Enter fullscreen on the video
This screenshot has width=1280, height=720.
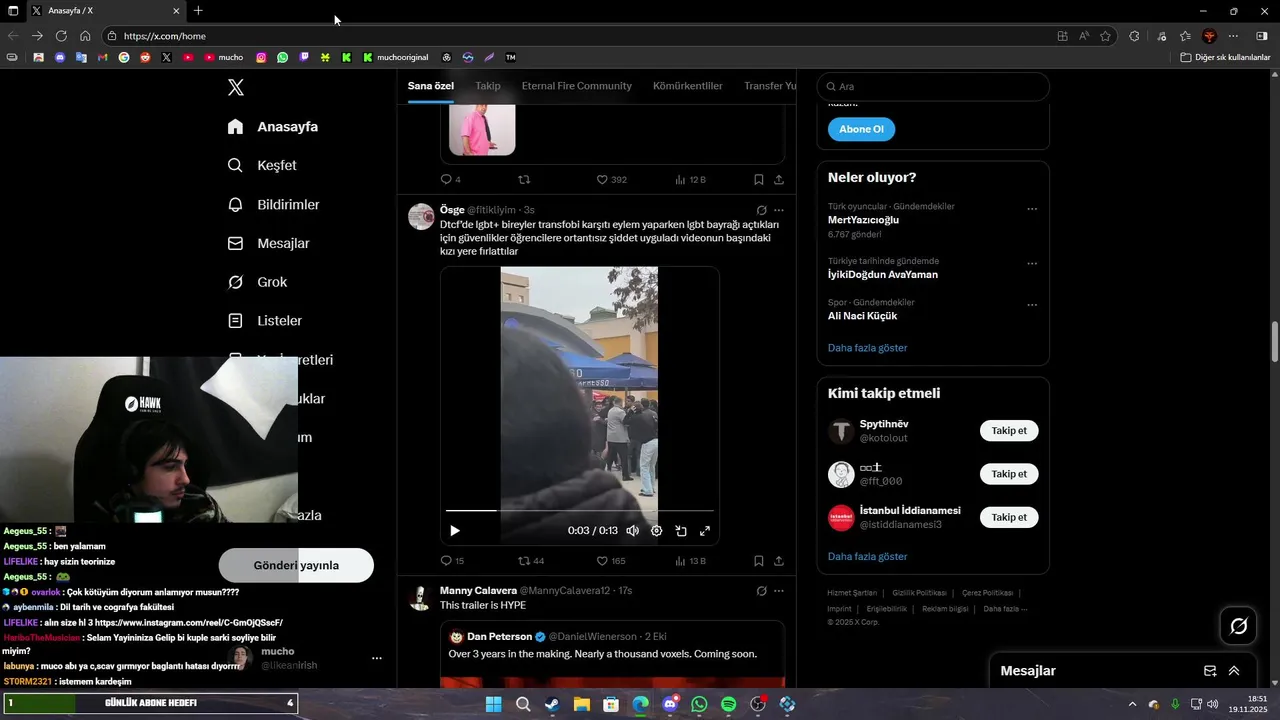coord(705,531)
